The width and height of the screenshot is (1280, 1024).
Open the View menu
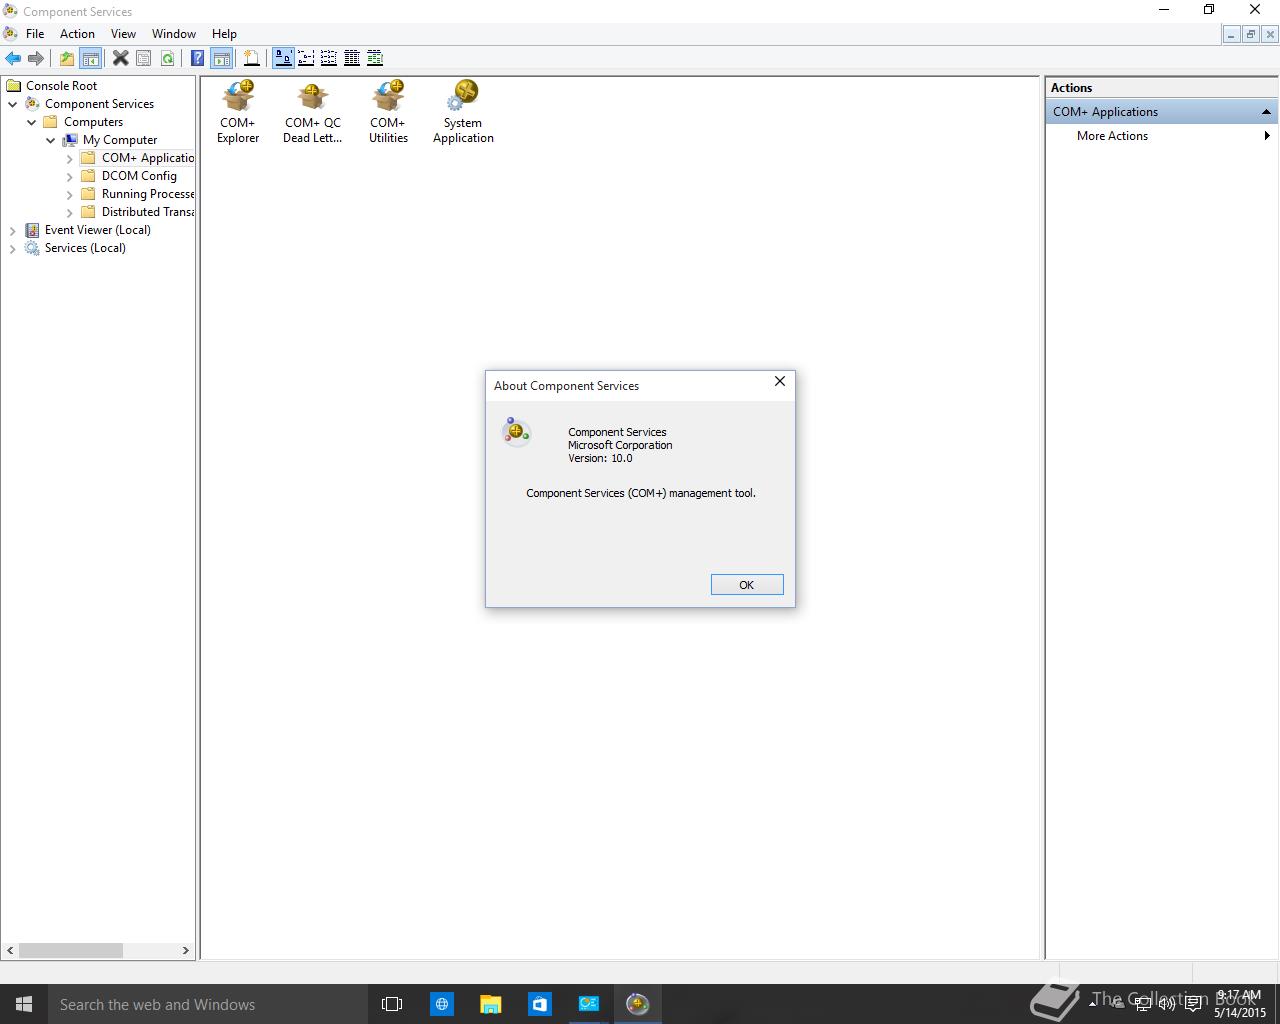pyautogui.click(x=123, y=33)
